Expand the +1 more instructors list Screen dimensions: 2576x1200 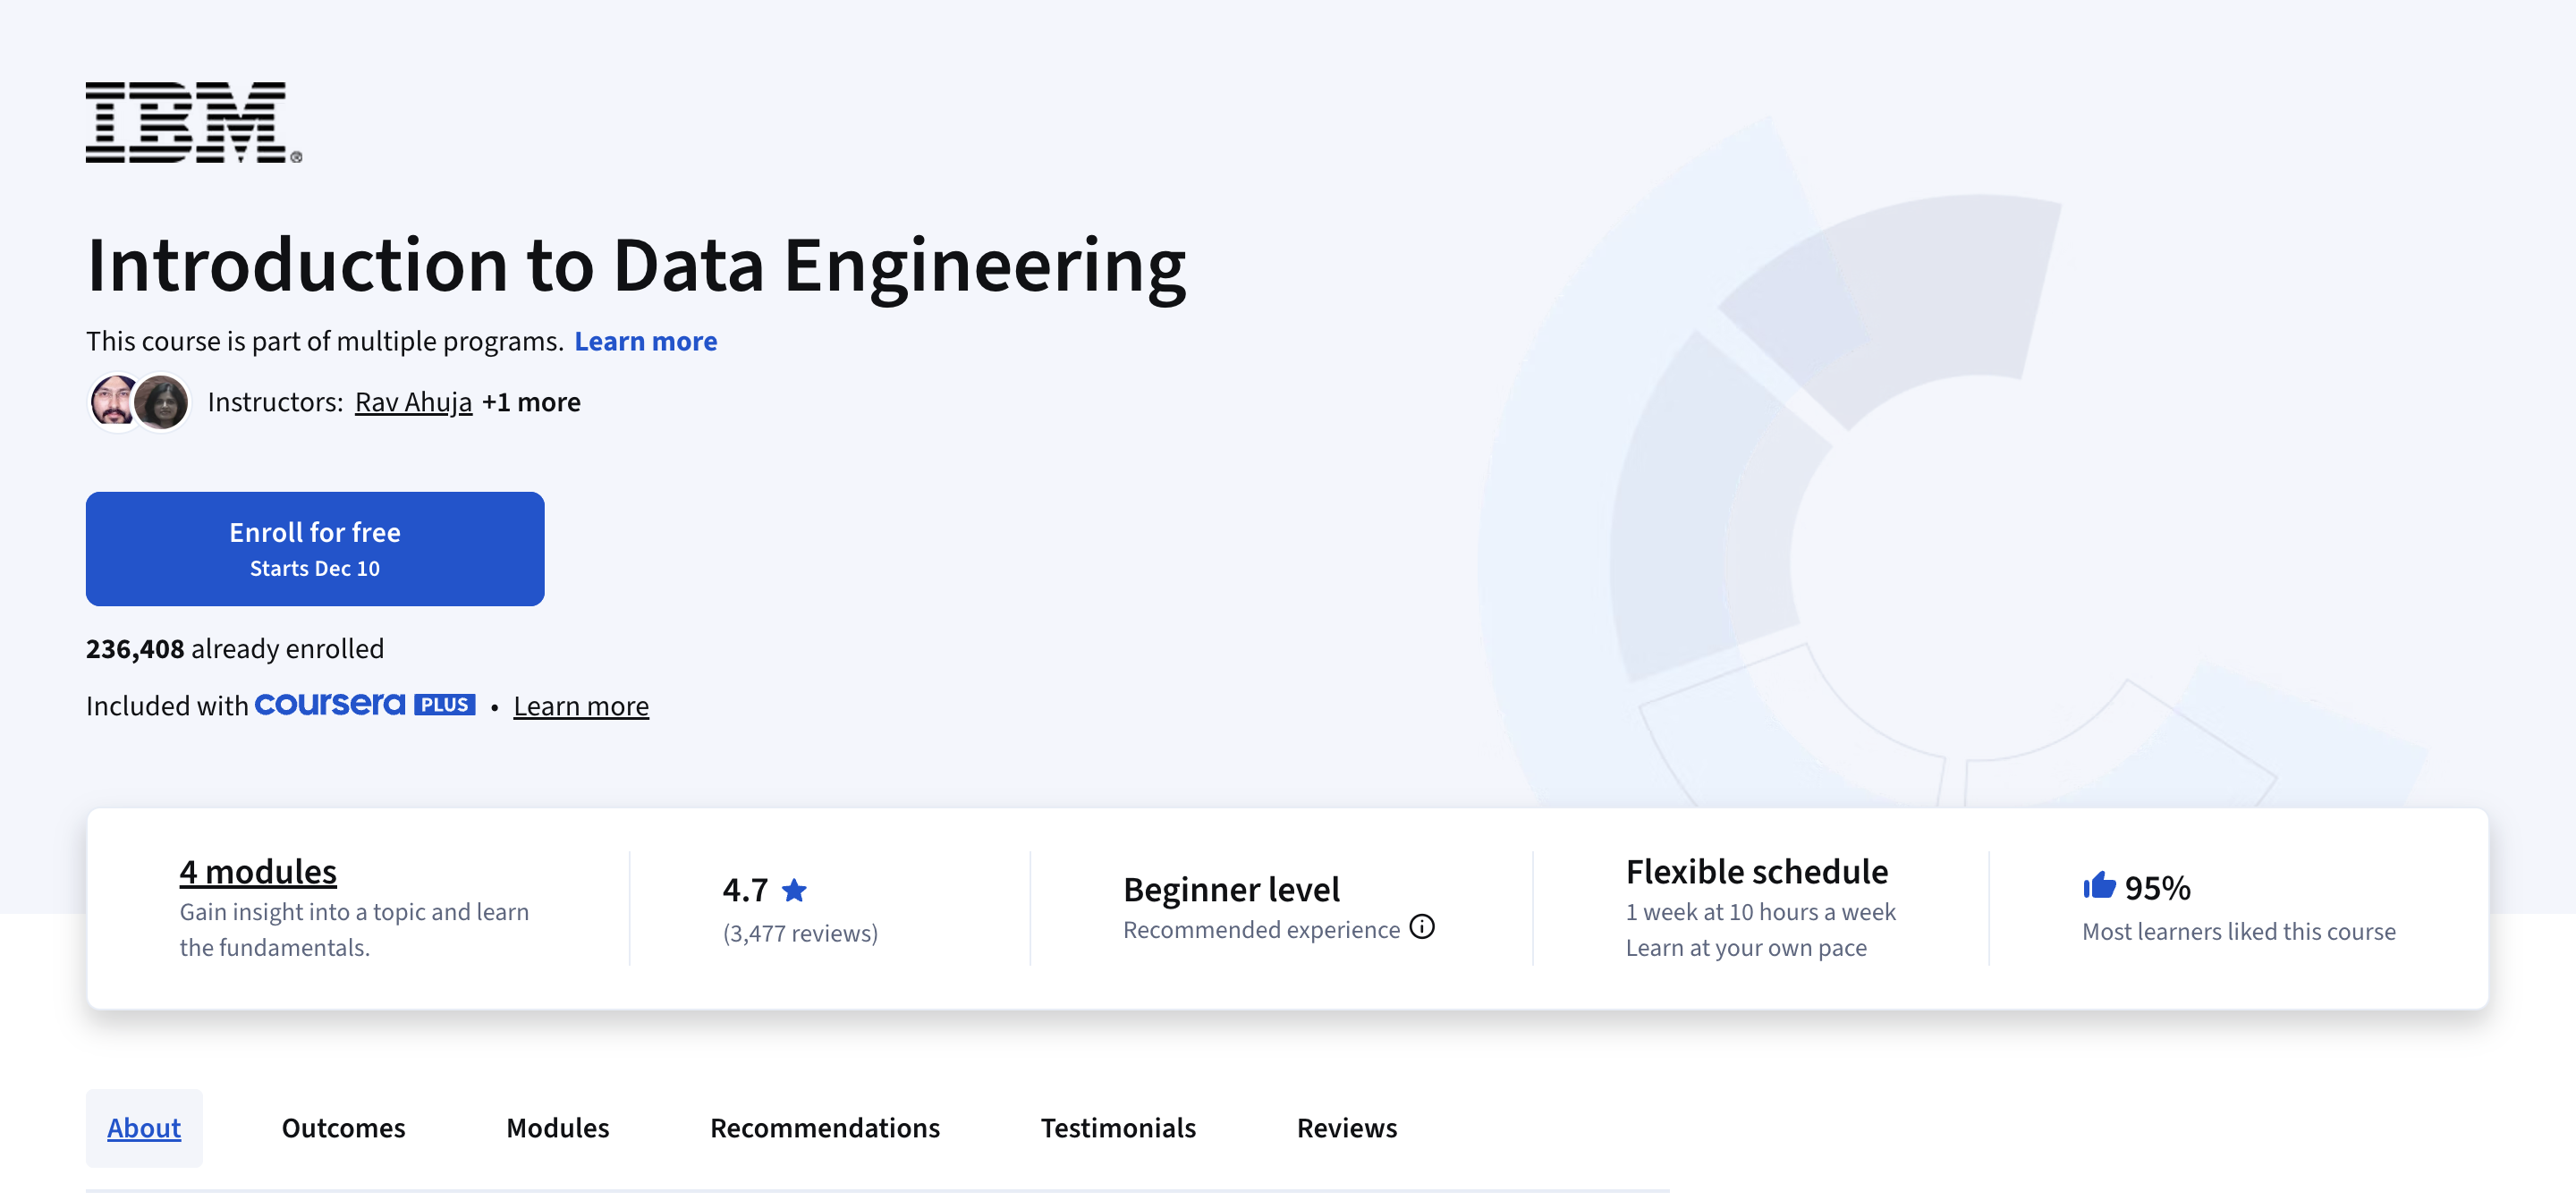[531, 401]
